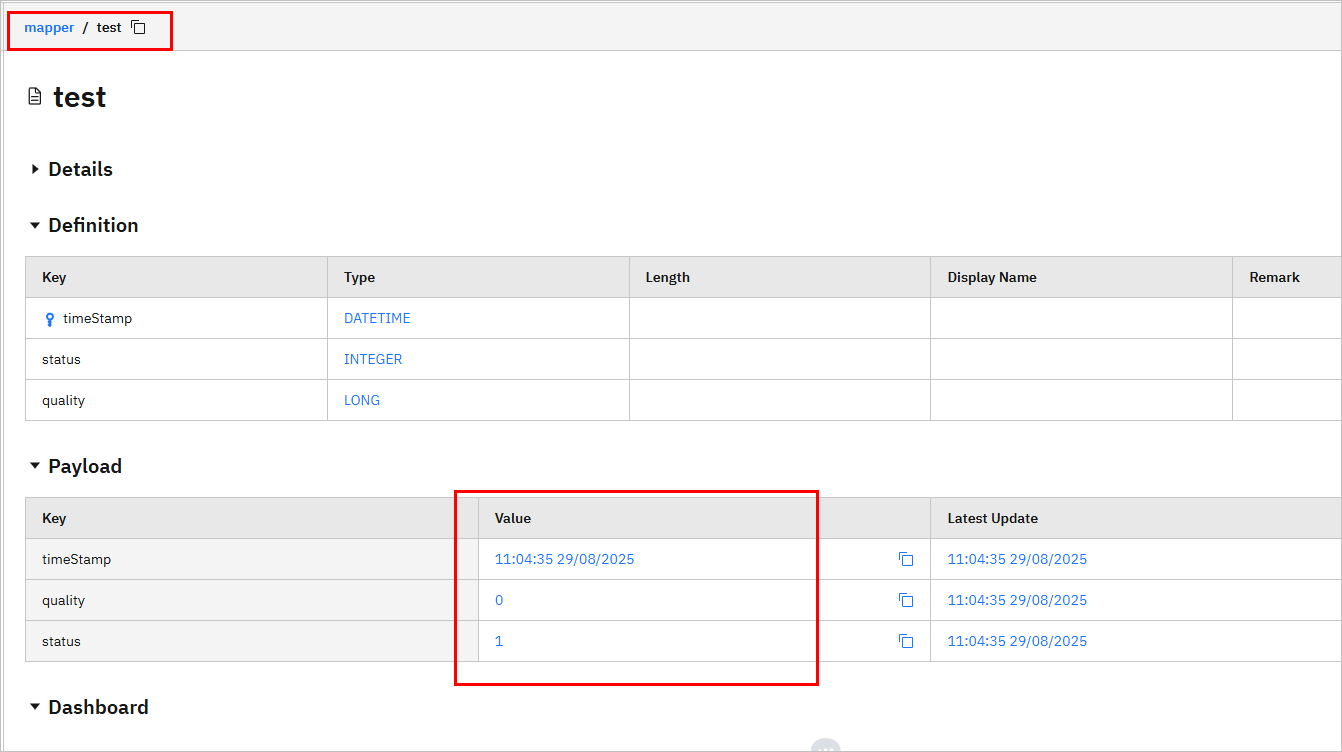Click the Display Name column header
The width and height of the screenshot is (1342, 752).
(x=991, y=278)
